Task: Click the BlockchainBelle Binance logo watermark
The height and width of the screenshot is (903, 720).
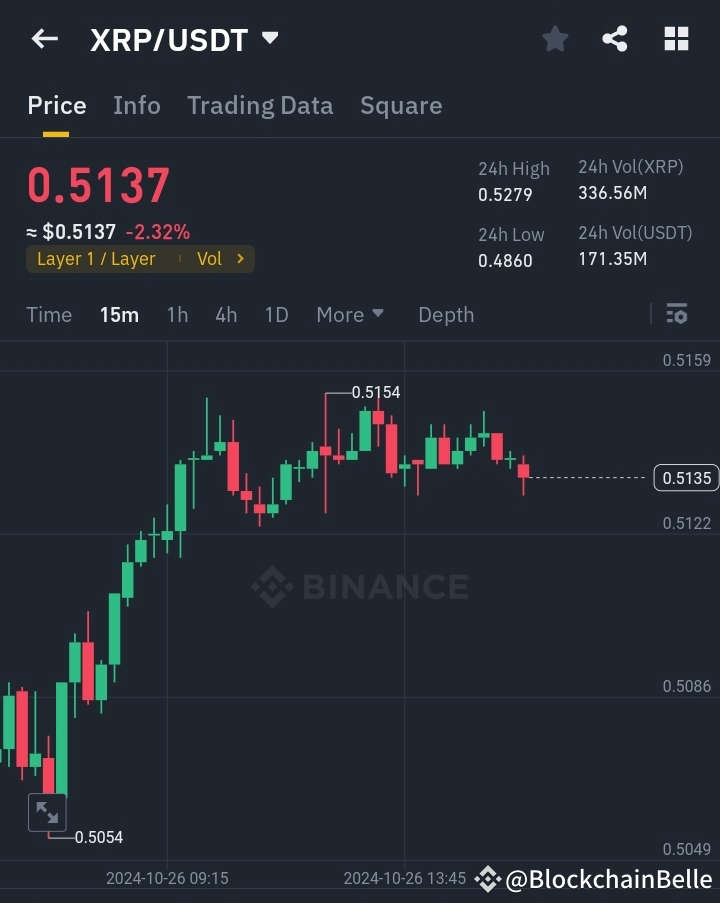Action: tap(487, 878)
